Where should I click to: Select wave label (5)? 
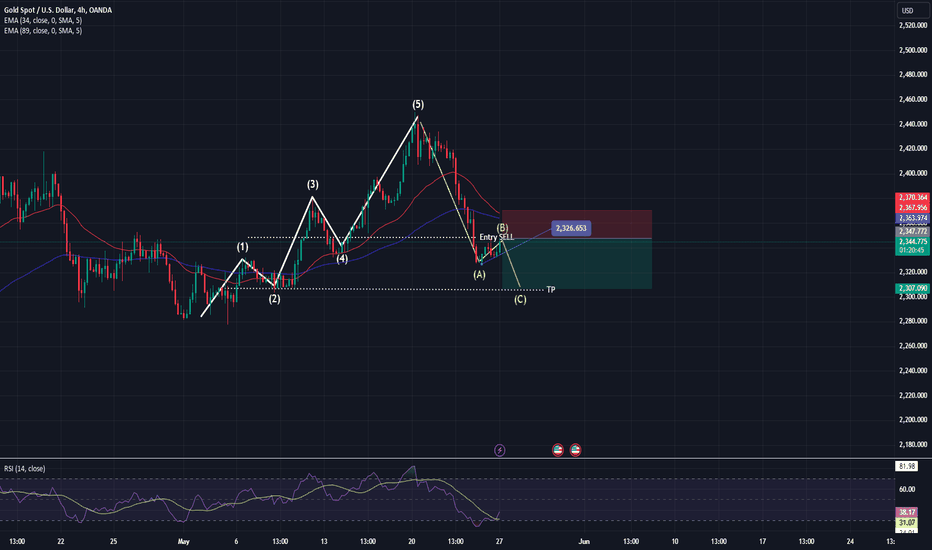click(x=418, y=105)
